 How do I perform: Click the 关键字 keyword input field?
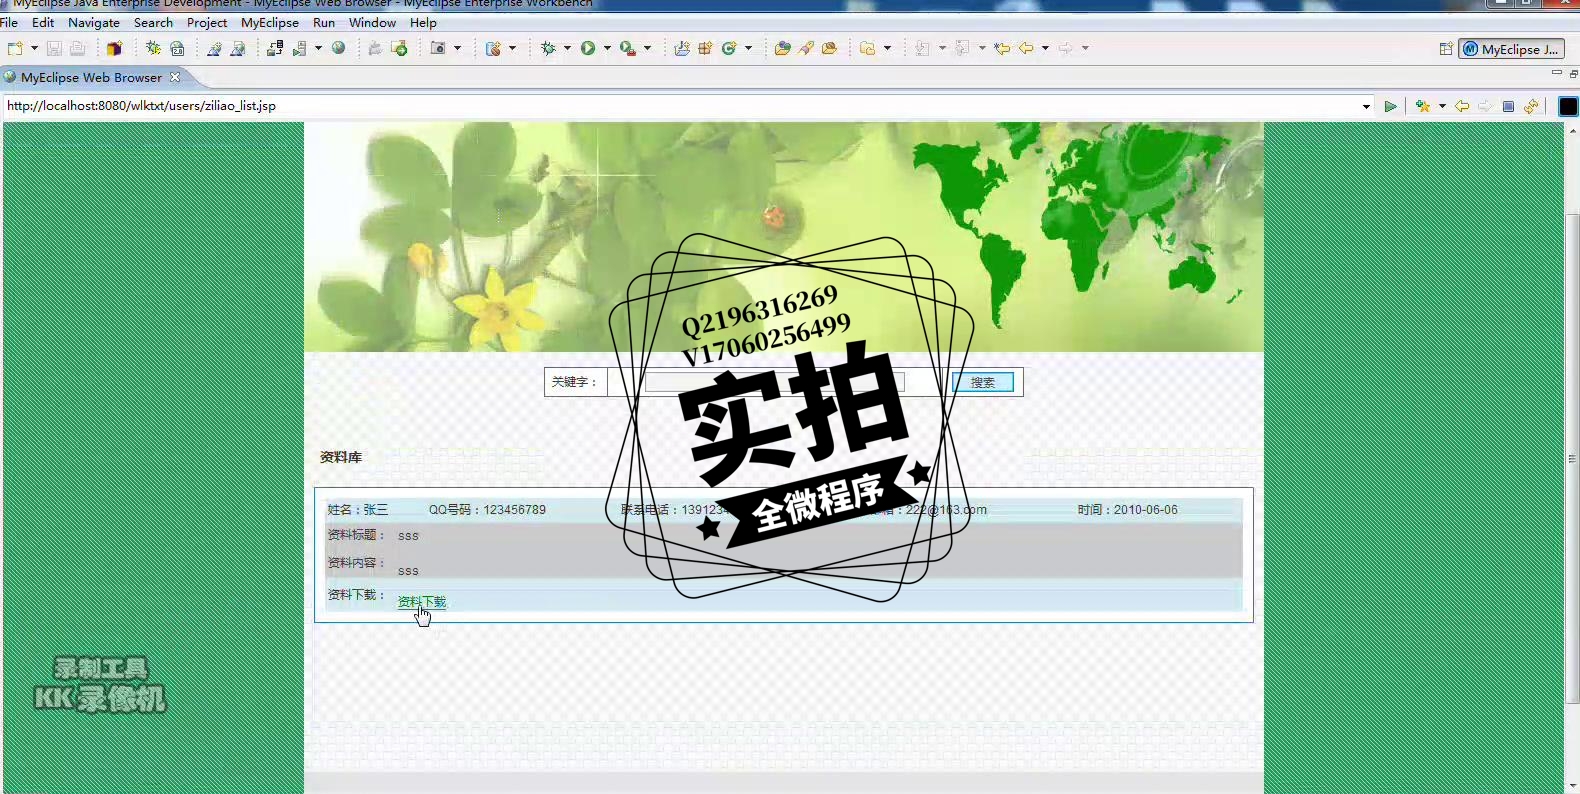tap(775, 382)
